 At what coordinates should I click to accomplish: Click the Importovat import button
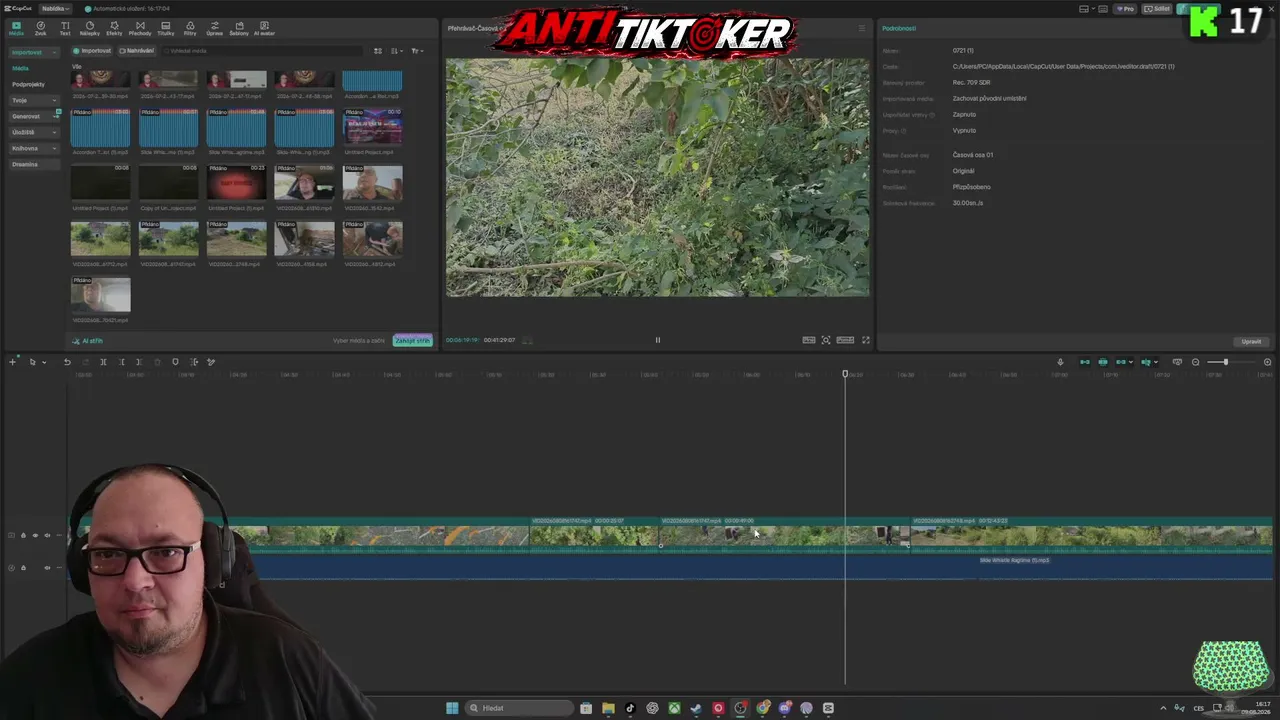coord(92,51)
